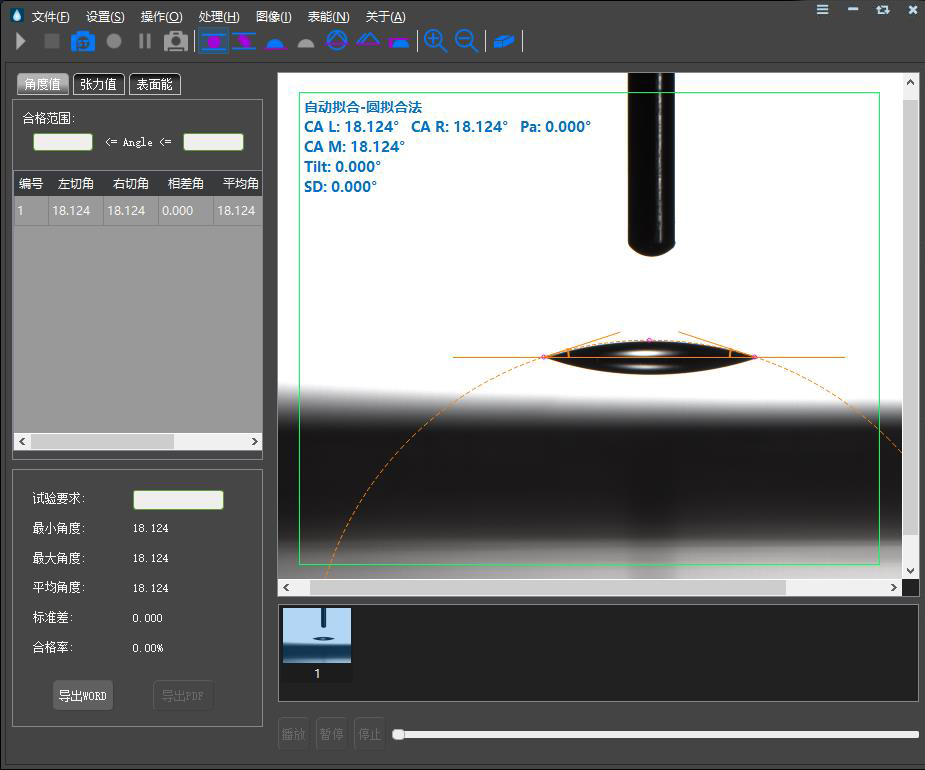Open the 文件(F) menu

50,16
